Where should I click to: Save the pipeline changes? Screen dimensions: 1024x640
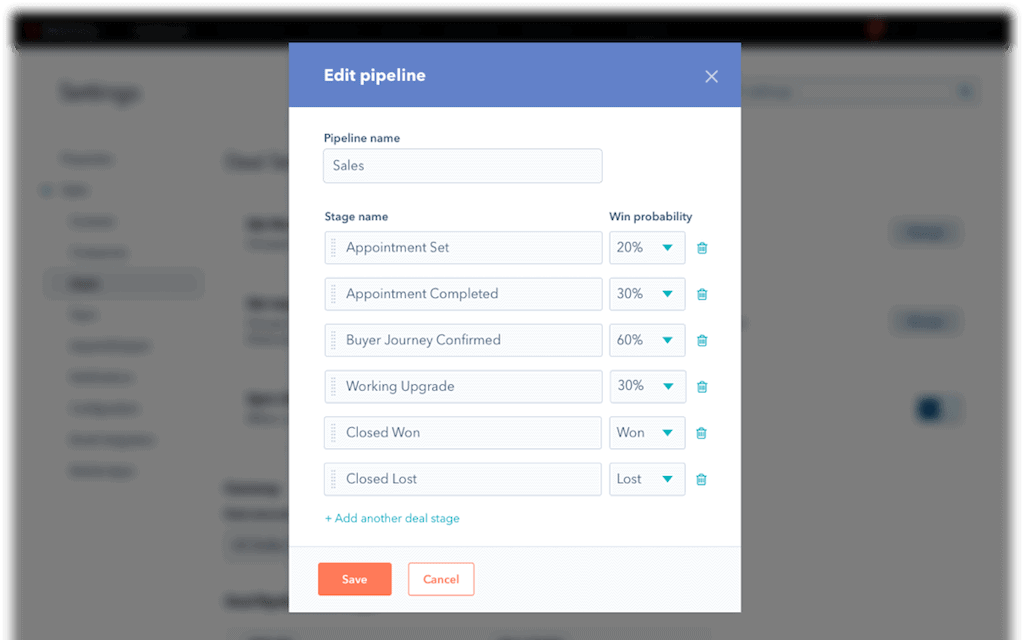354,579
